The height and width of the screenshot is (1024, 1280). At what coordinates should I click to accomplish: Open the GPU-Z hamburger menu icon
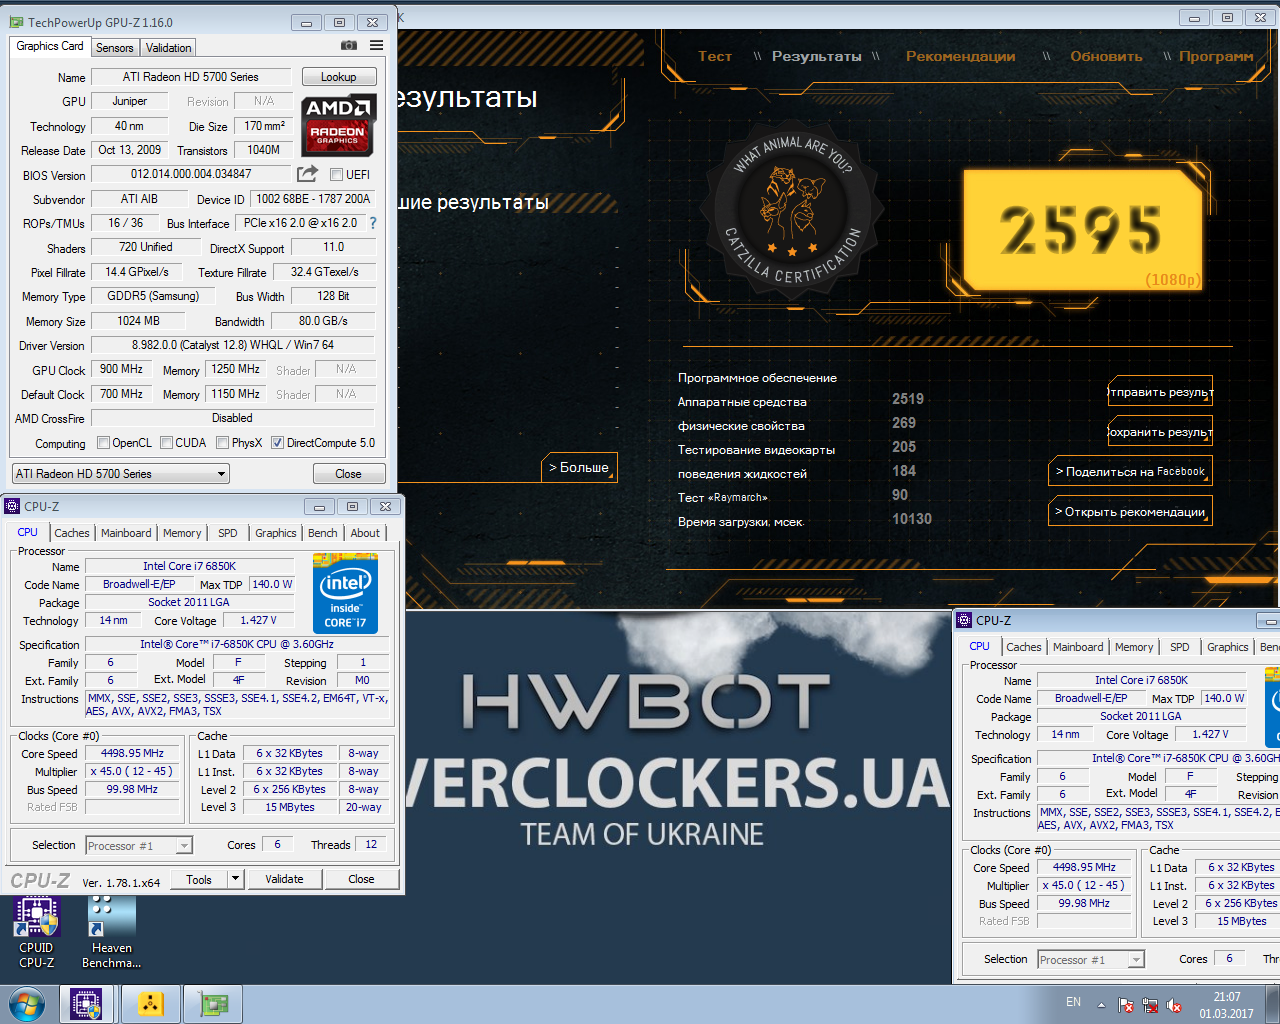point(376,45)
